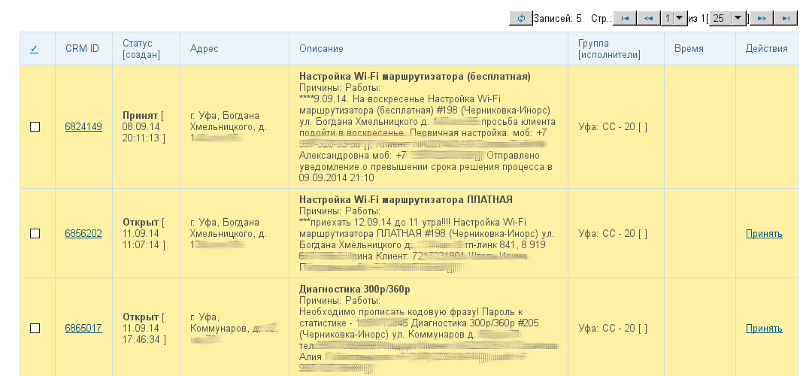Click the refresh records icon

coord(521,18)
